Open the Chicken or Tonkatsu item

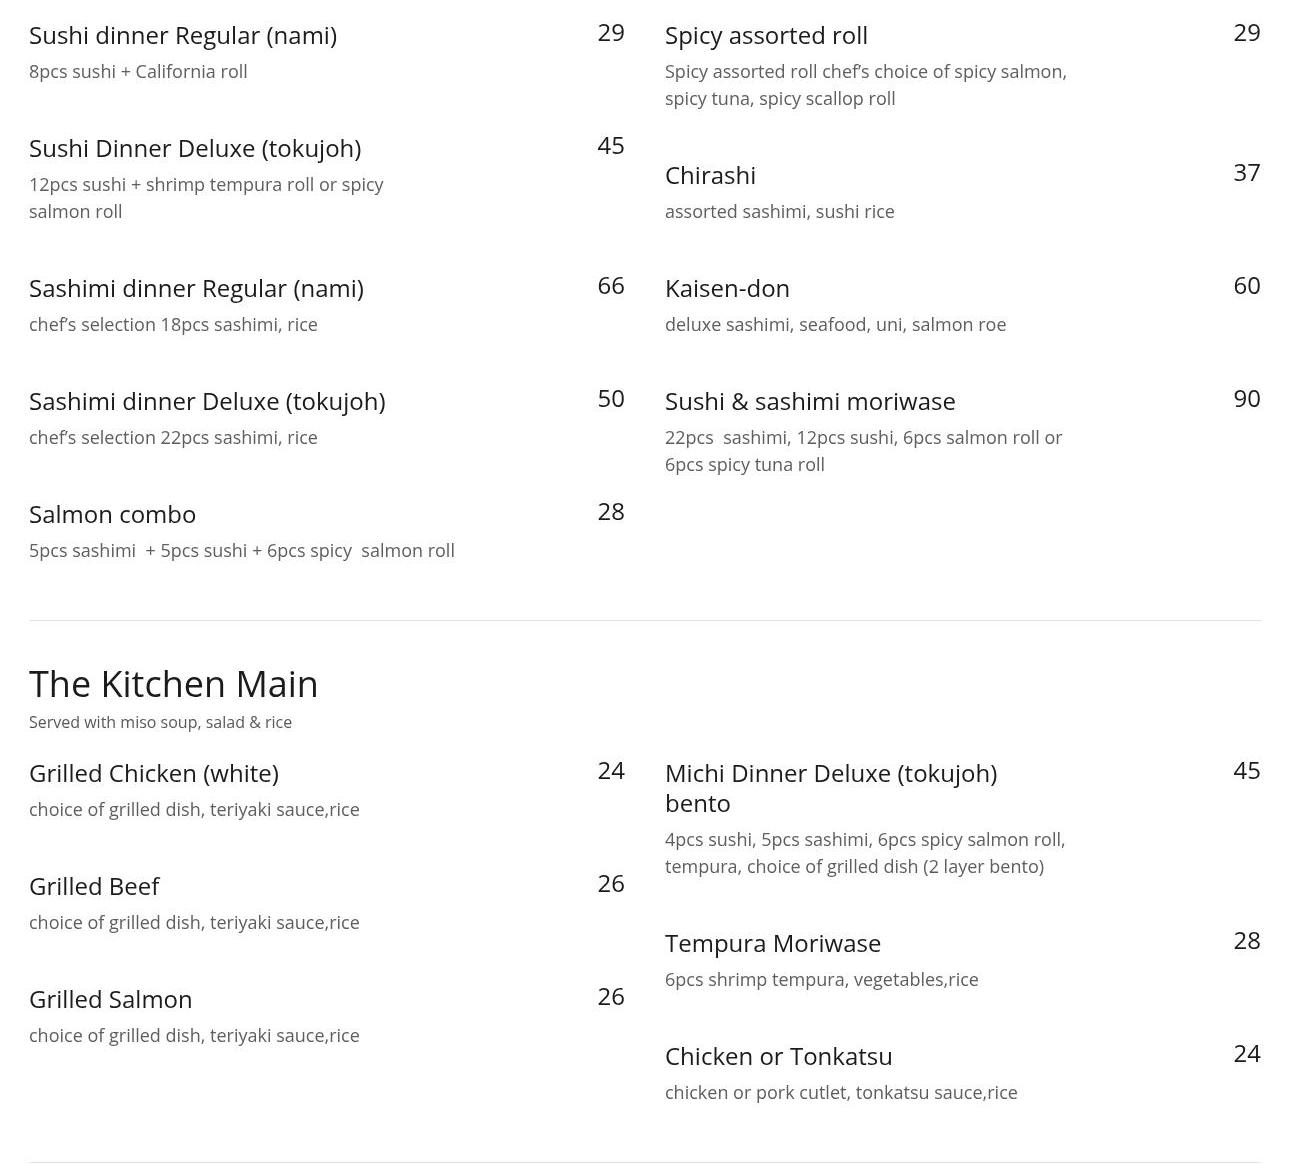778,1057
